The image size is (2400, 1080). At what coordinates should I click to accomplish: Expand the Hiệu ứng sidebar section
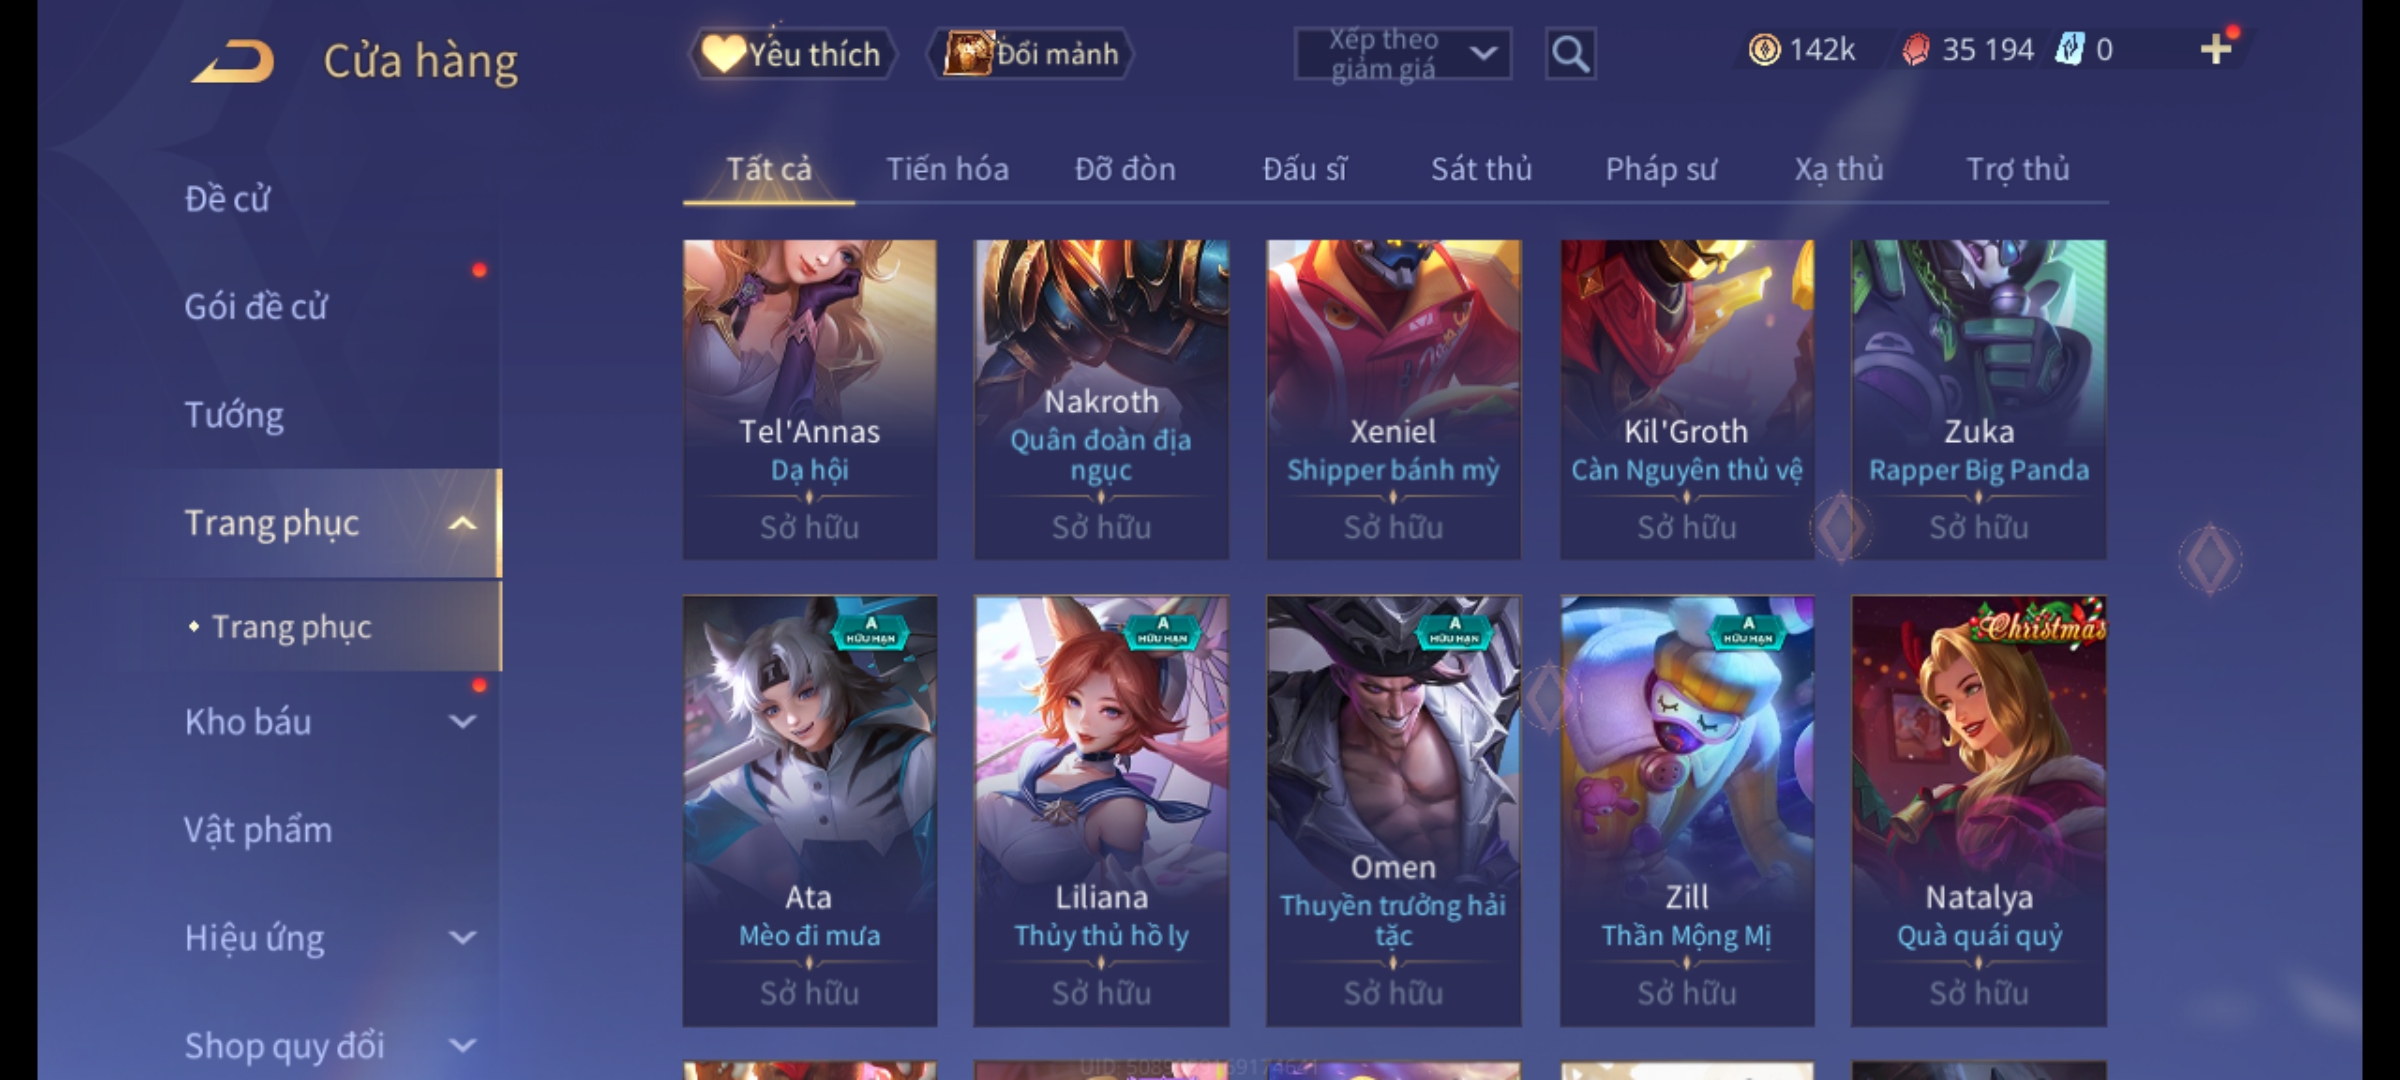coord(462,938)
